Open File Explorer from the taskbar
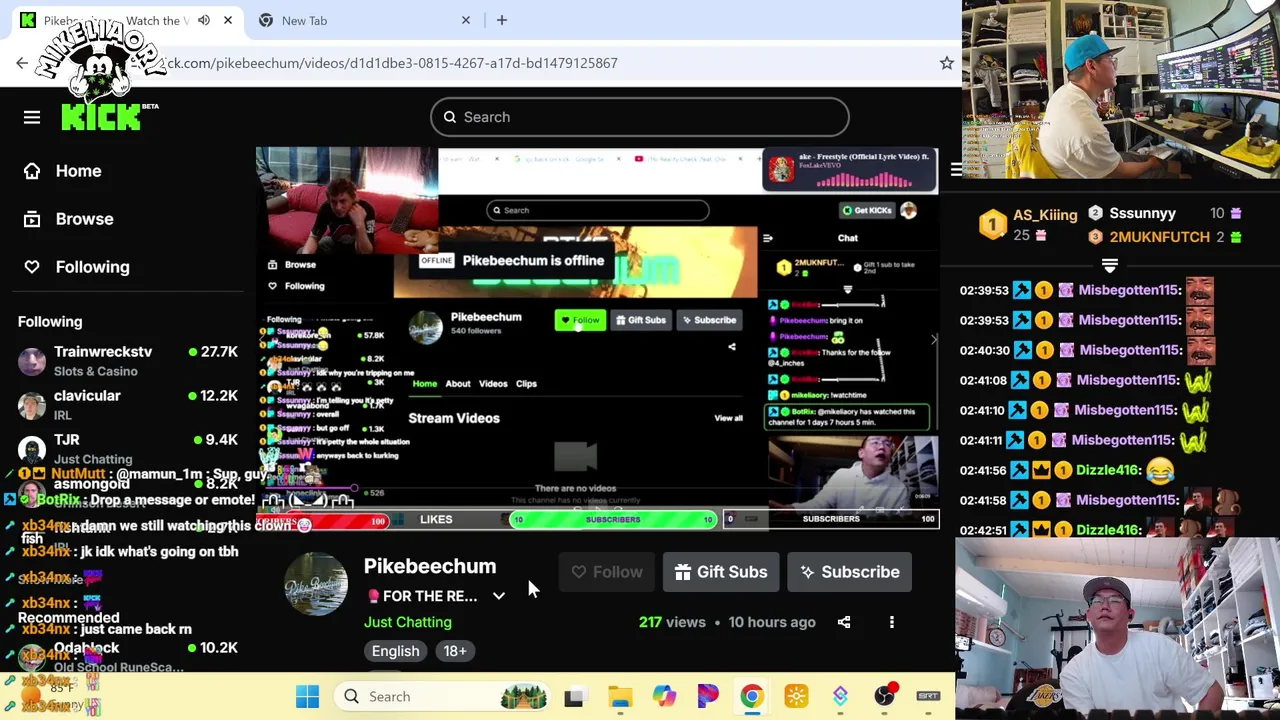This screenshot has width=1280, height=720. point(619,697)
